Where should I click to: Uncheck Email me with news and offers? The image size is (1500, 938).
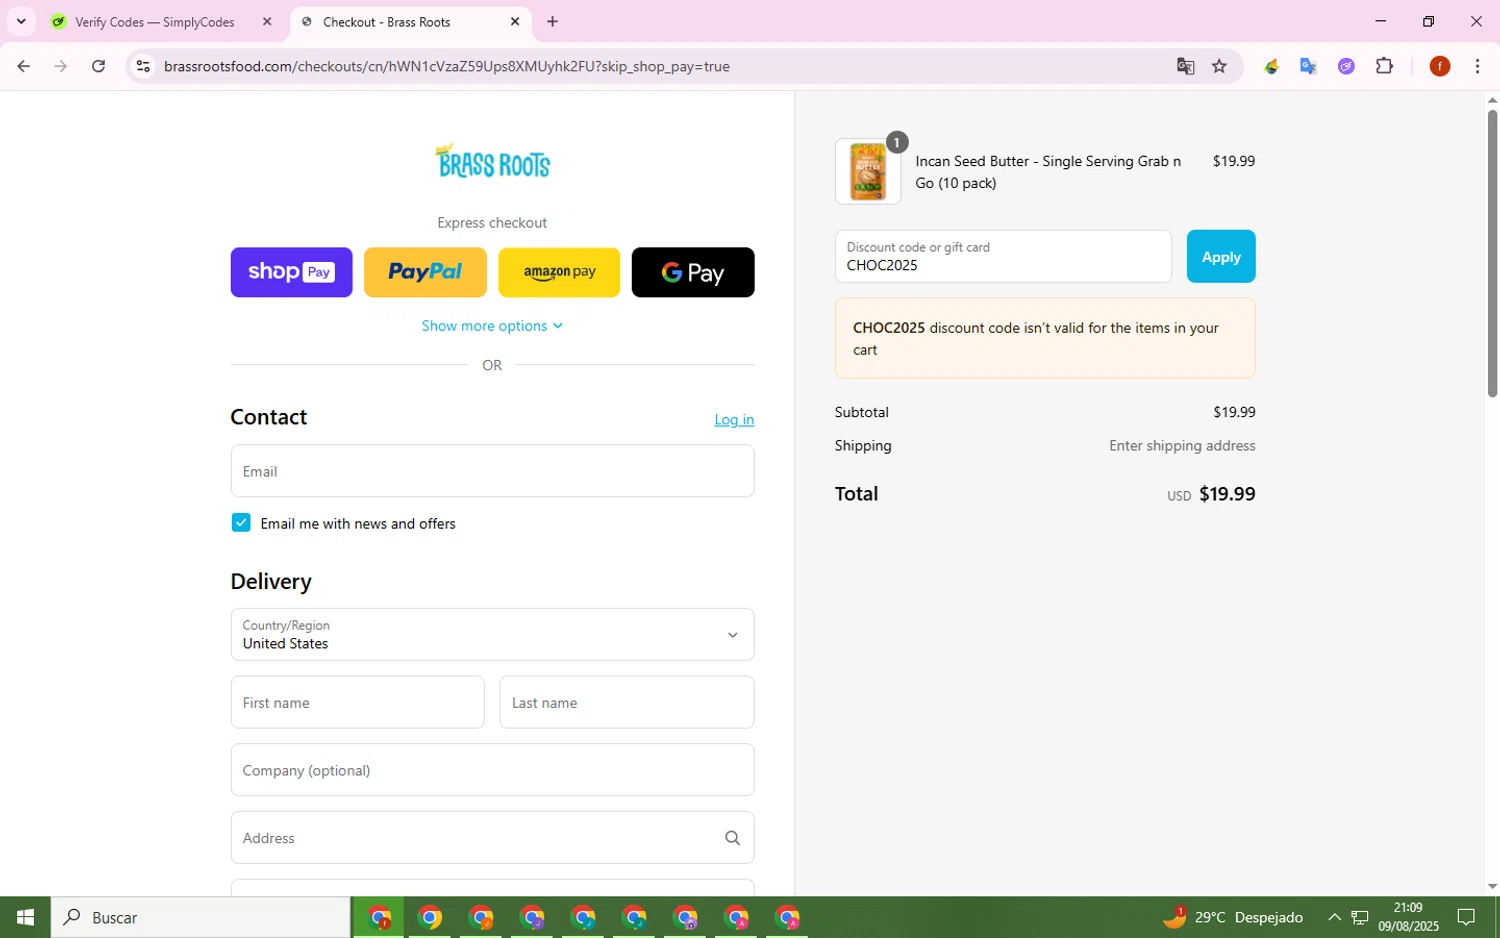(x=241, y=523)
